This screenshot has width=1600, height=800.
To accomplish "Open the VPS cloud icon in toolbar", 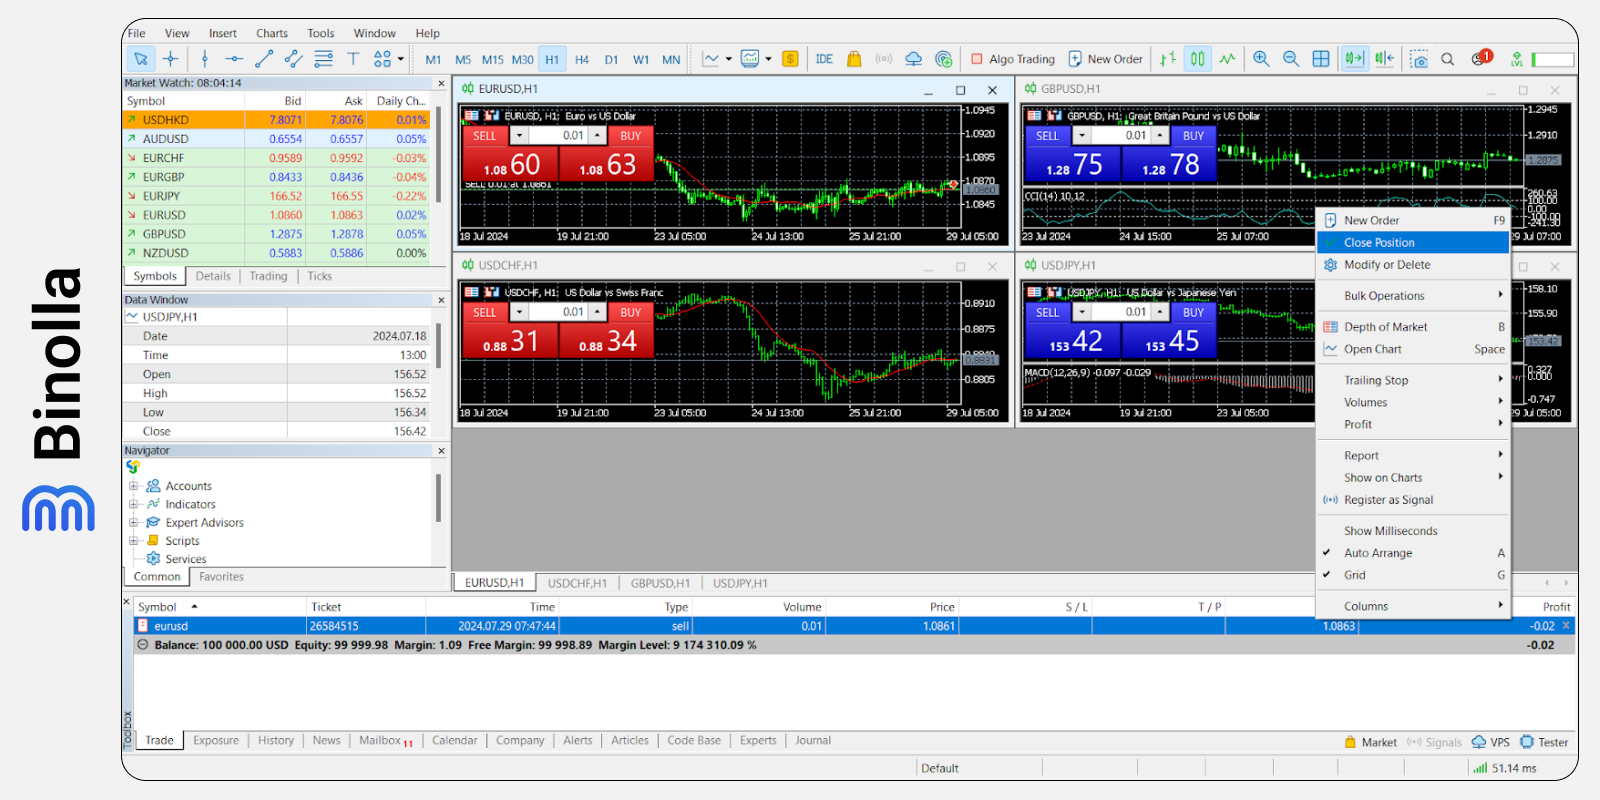I will [x=913, y=59].
